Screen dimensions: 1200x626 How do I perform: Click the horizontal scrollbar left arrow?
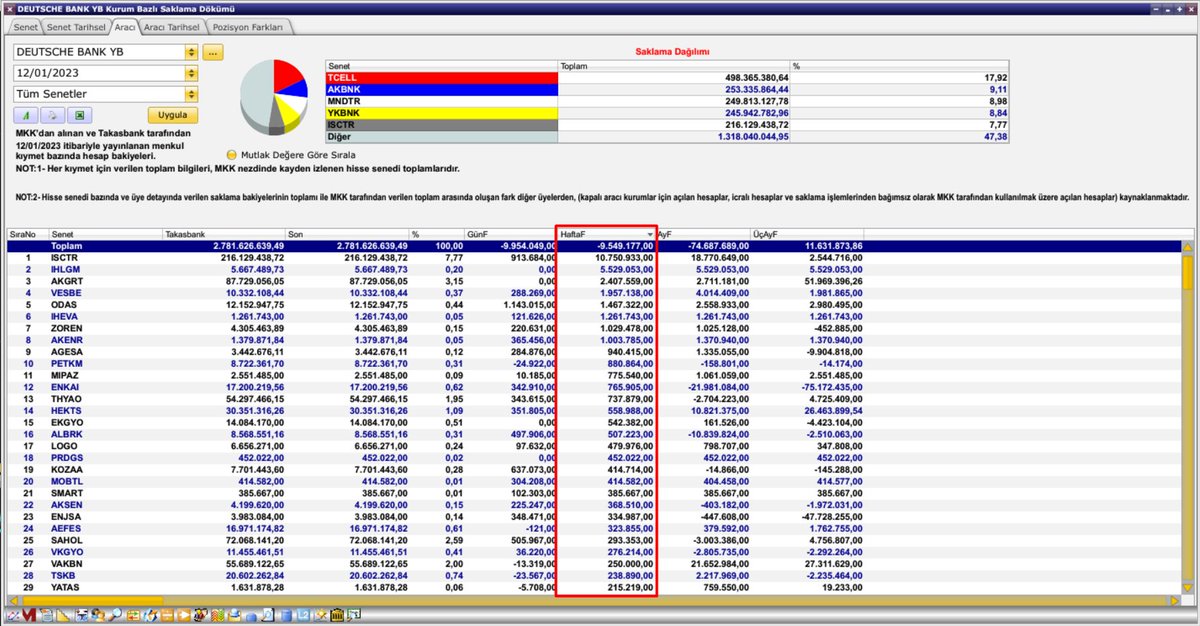13,601
